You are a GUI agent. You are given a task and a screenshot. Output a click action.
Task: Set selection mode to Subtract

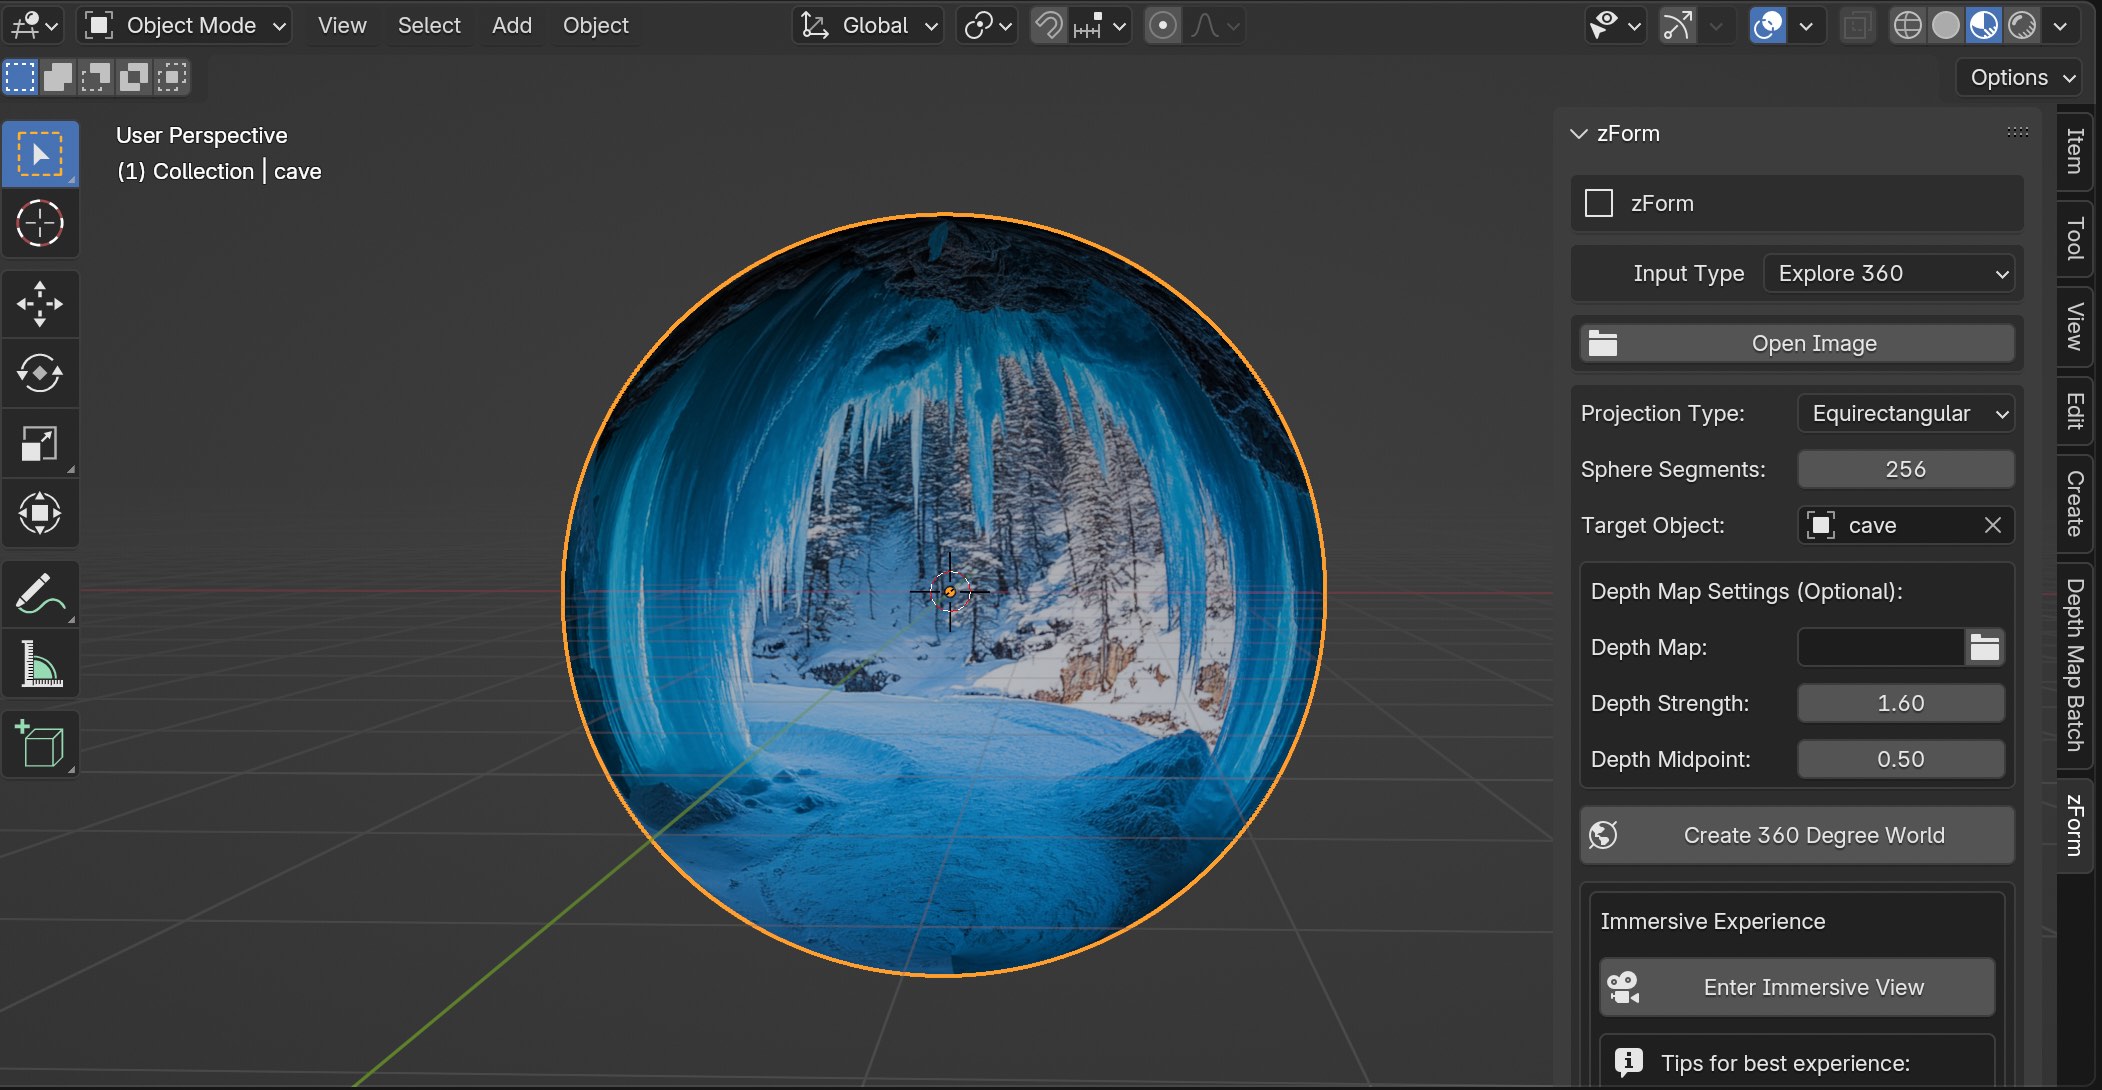(x=96, y=77)
